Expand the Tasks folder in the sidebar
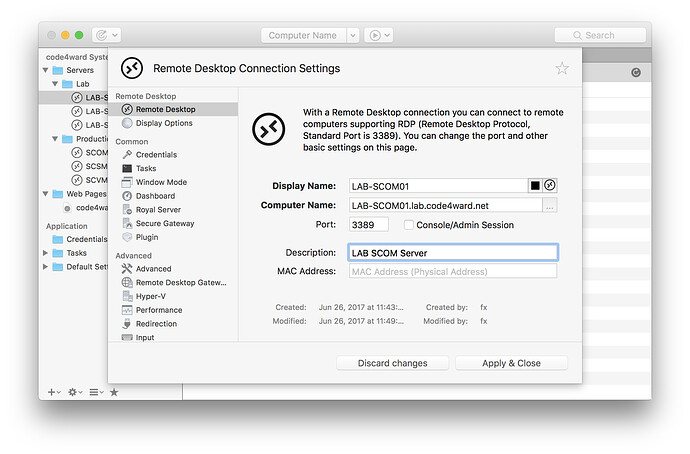The image size is (690, 454). point(45,253)
